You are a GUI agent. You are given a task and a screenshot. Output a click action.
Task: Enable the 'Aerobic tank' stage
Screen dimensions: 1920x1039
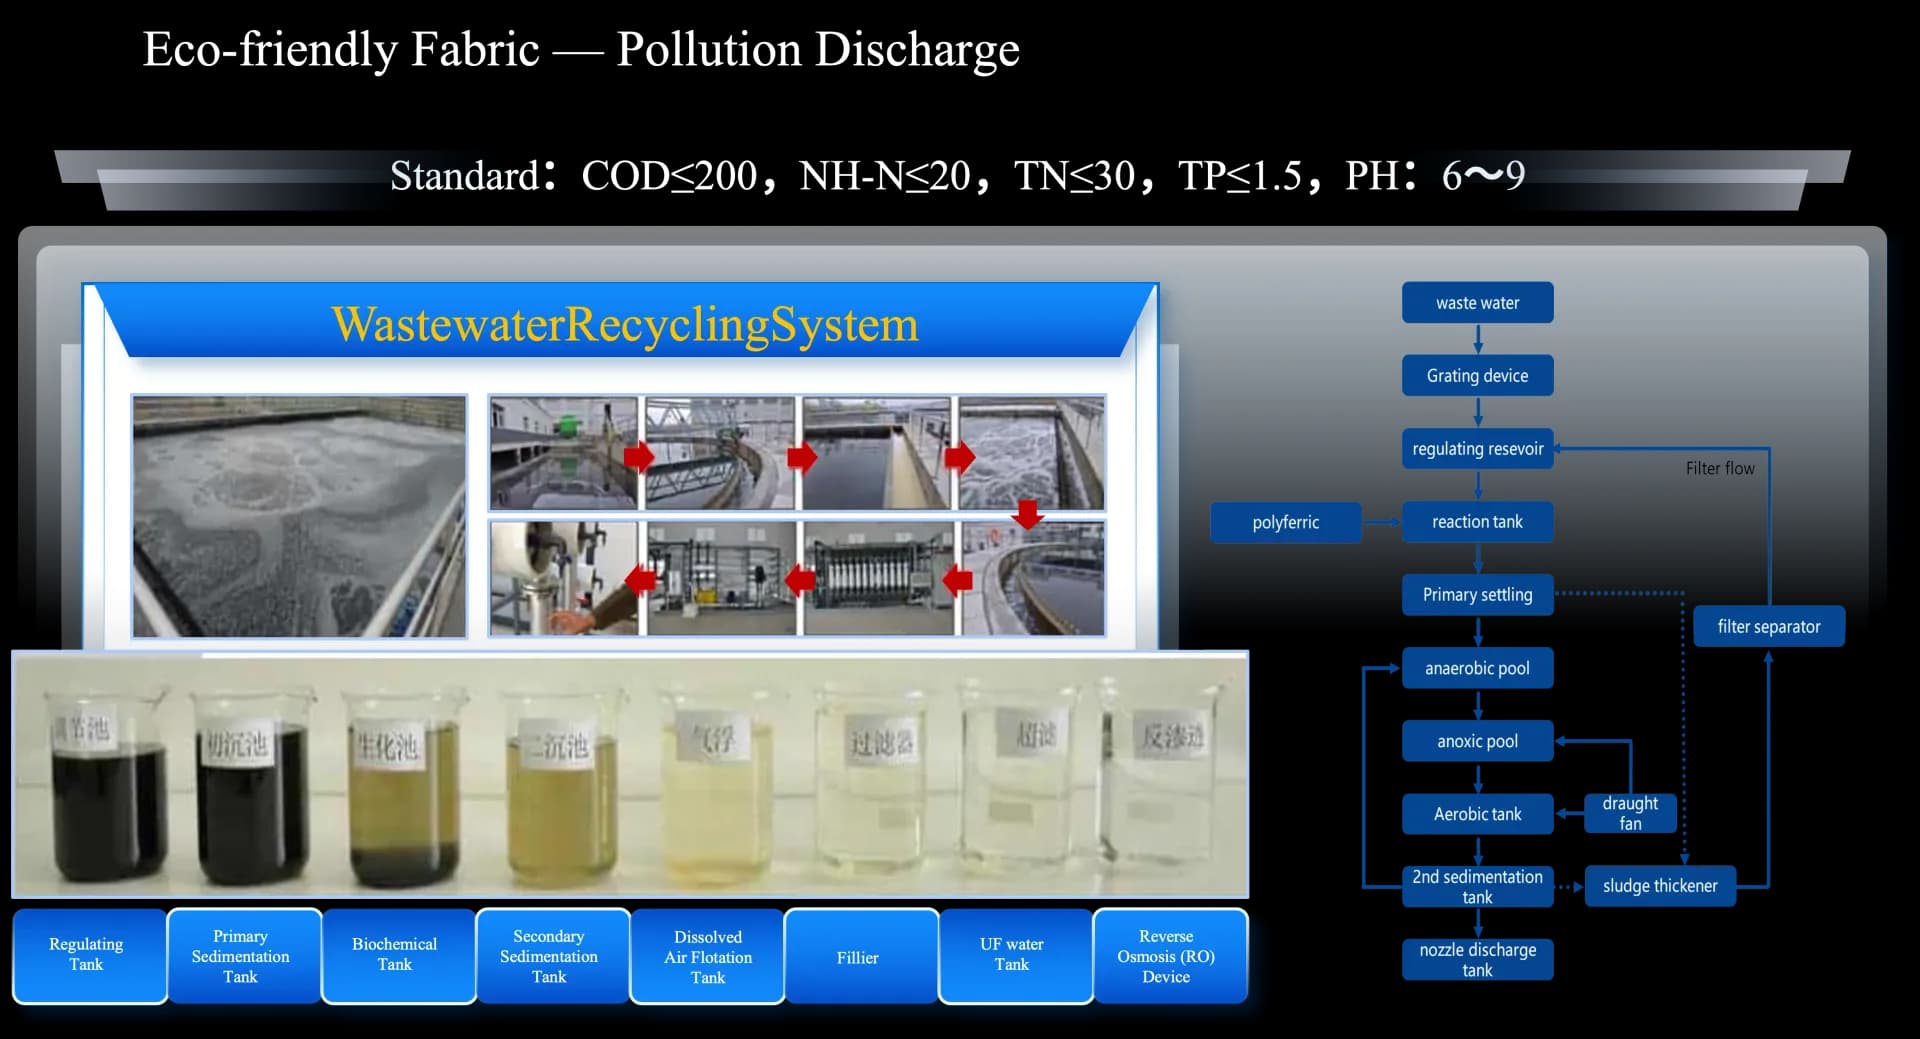[1477, 813]
